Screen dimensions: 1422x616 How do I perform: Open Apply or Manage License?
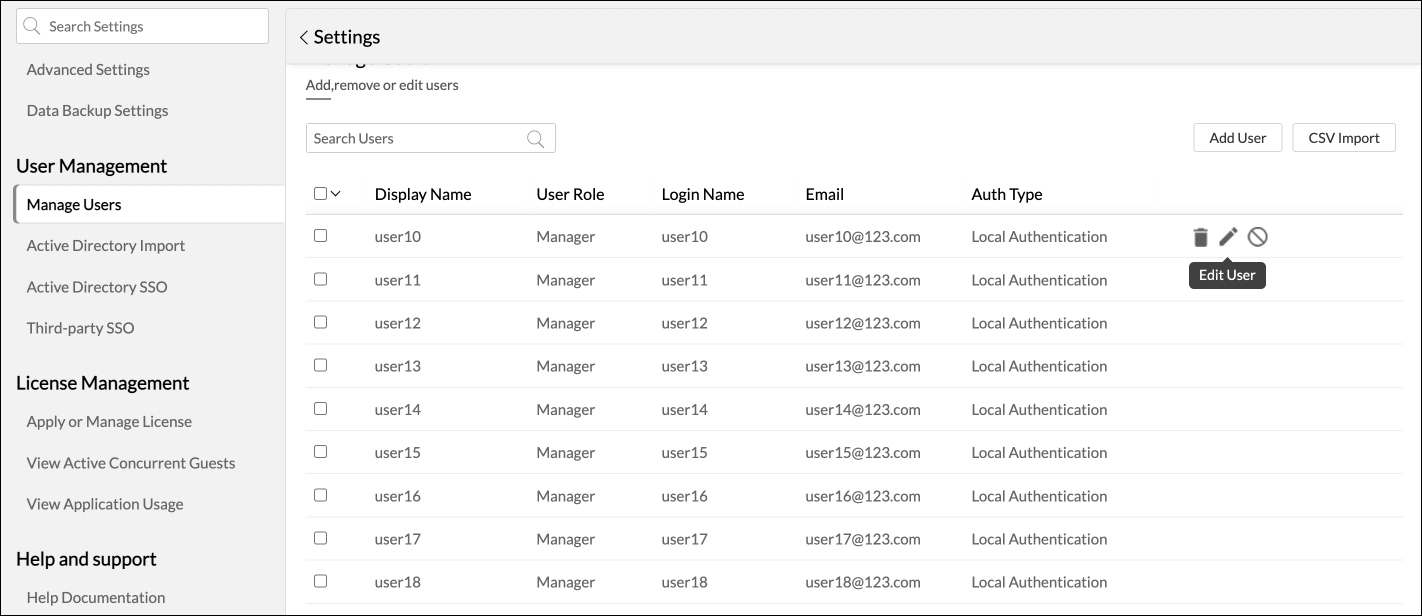[x=109, y=422]
